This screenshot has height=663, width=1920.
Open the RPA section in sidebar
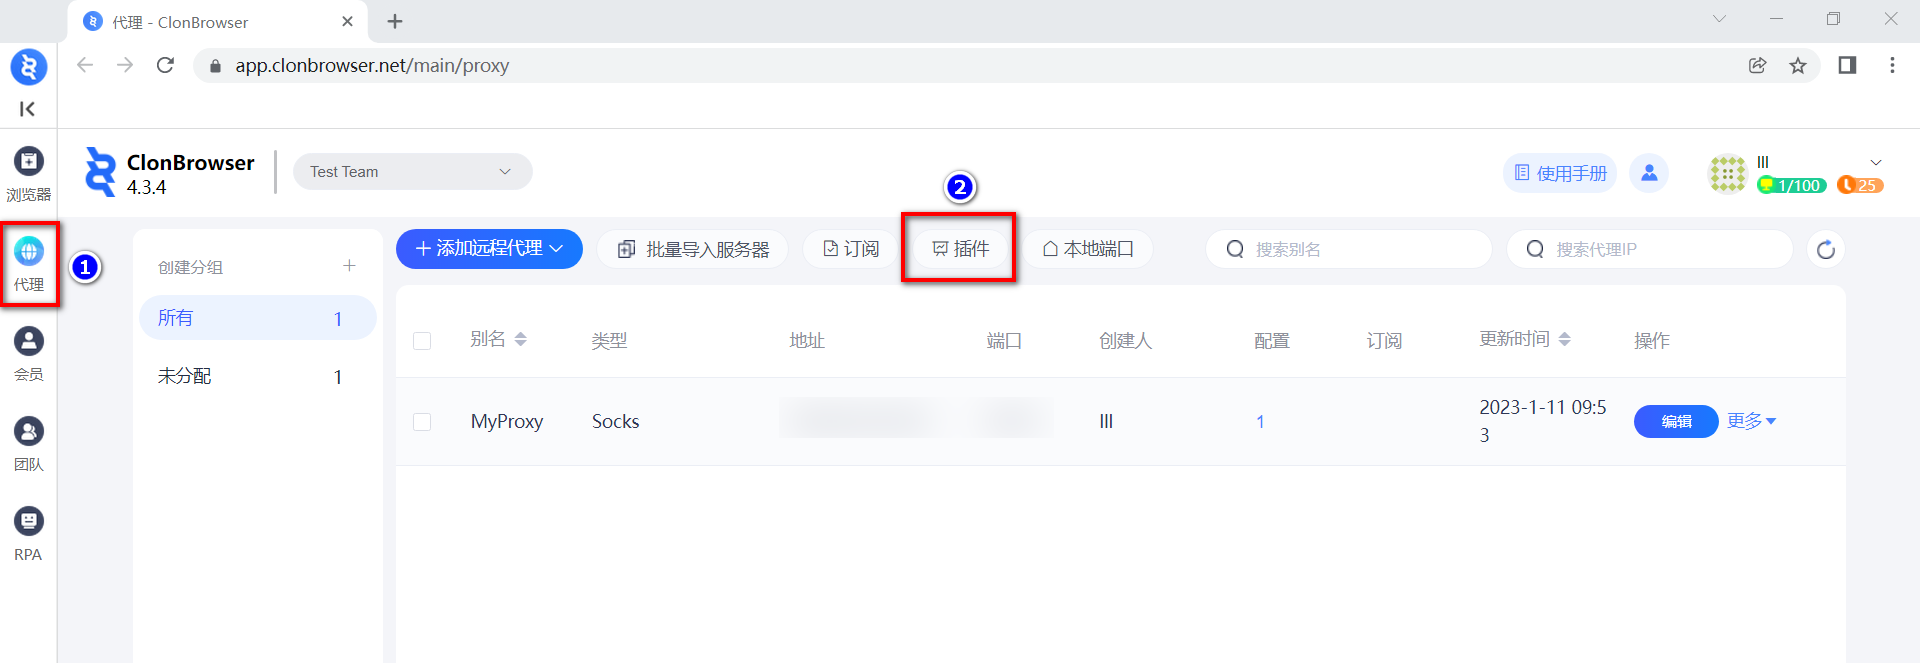click(x=28, y=533)
